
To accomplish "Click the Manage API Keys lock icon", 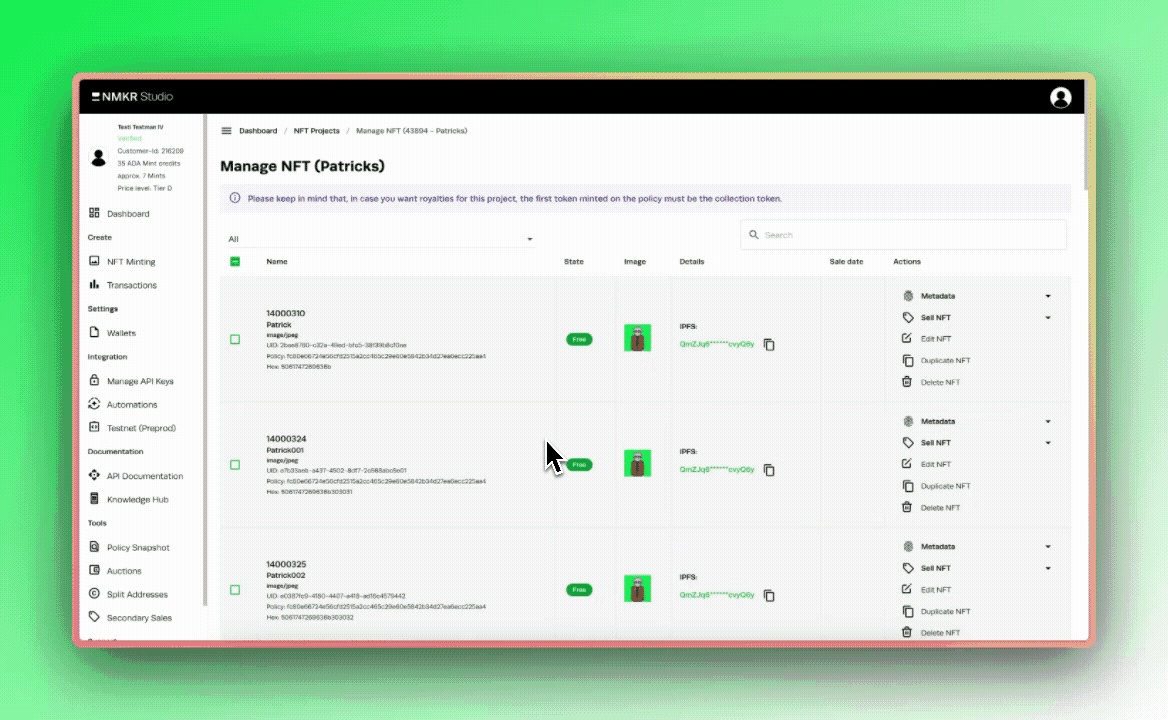I will tap(94, 380).
